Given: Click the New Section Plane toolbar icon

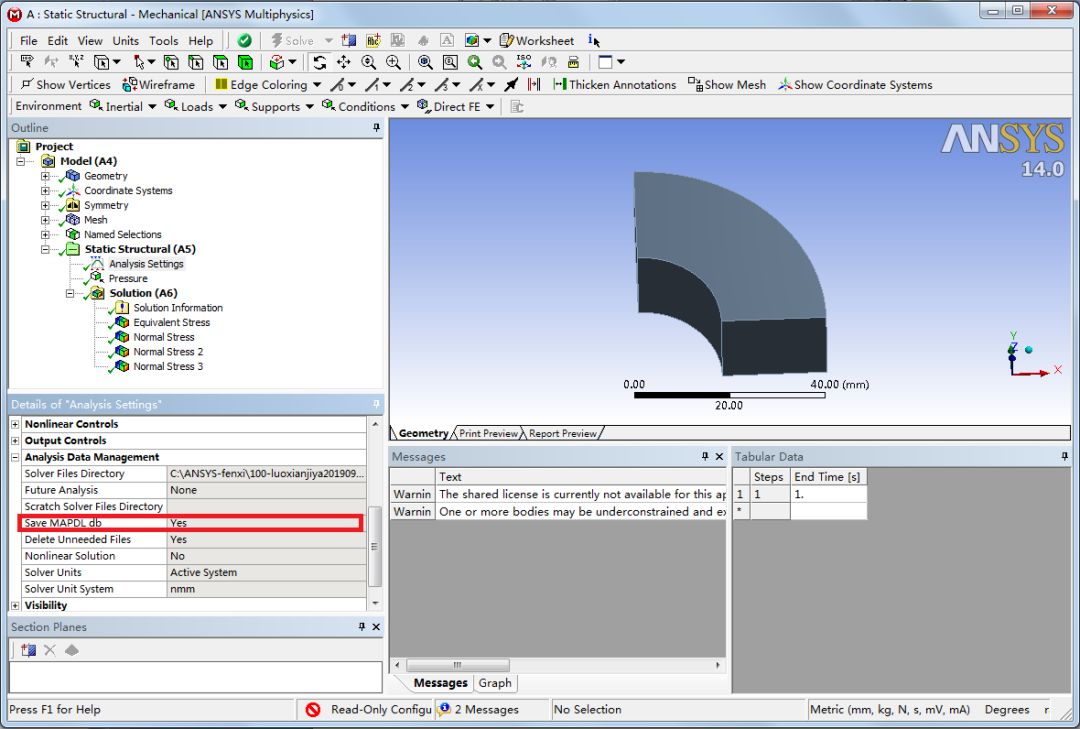Looking at the screenshot, I should (x=349, y=41).
